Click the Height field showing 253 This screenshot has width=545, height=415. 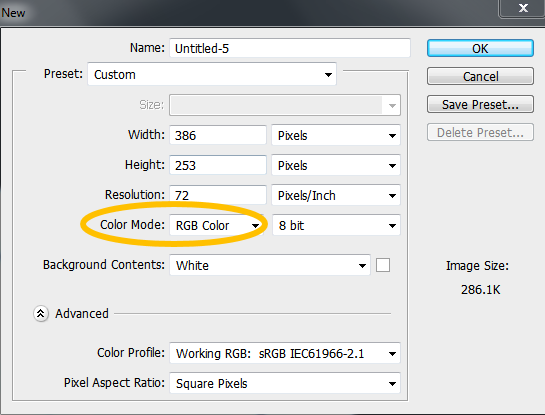218,165
